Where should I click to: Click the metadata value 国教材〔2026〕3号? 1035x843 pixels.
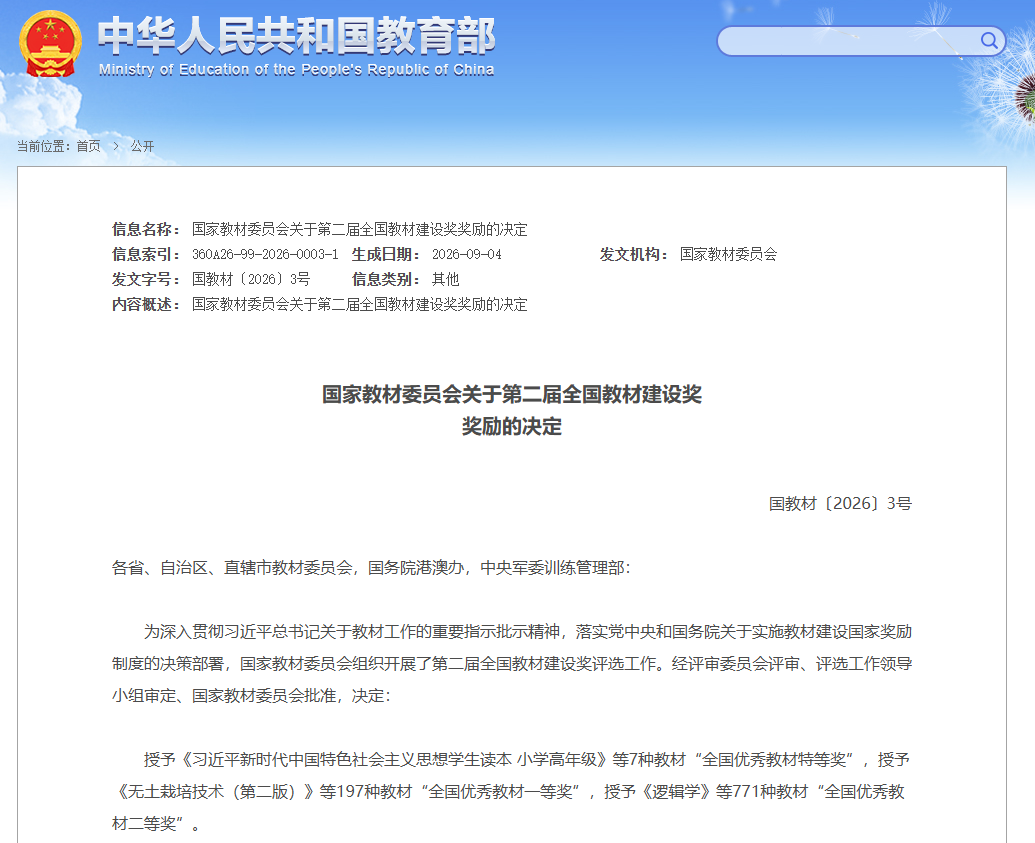coord(251,279)
